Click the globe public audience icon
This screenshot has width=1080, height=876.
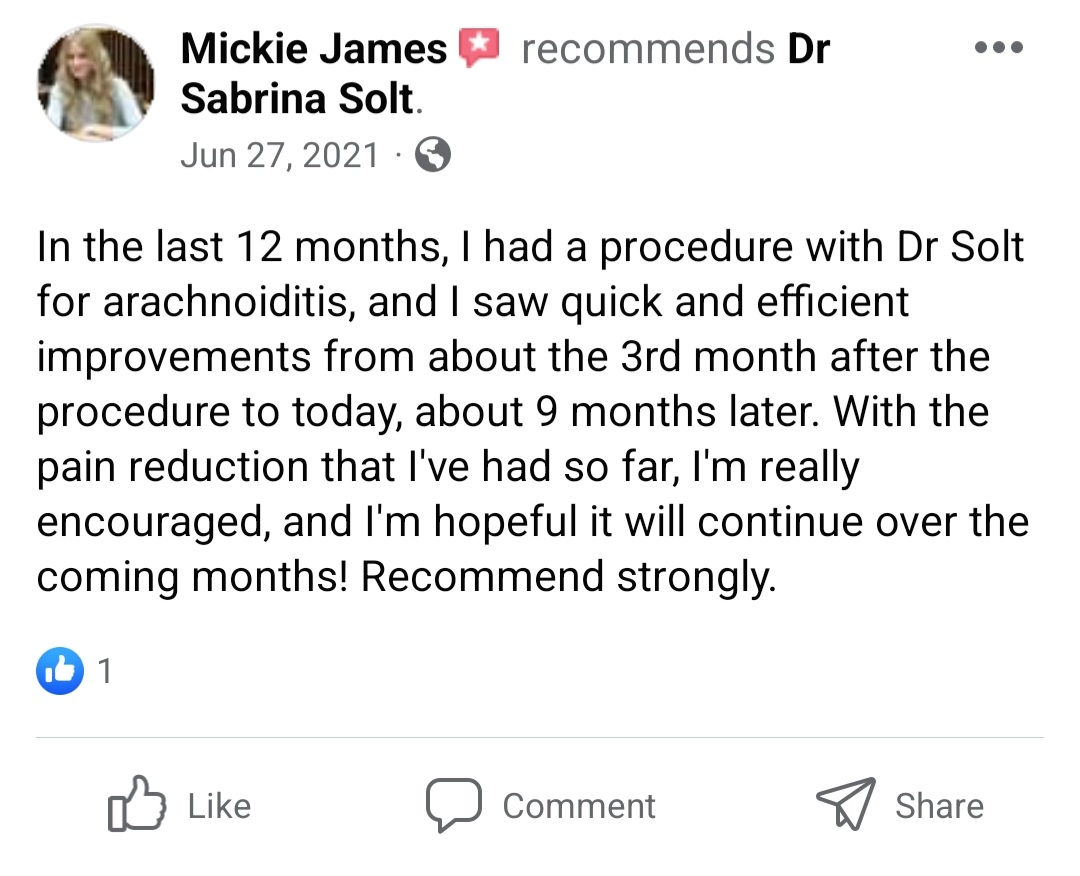point(433,154)
